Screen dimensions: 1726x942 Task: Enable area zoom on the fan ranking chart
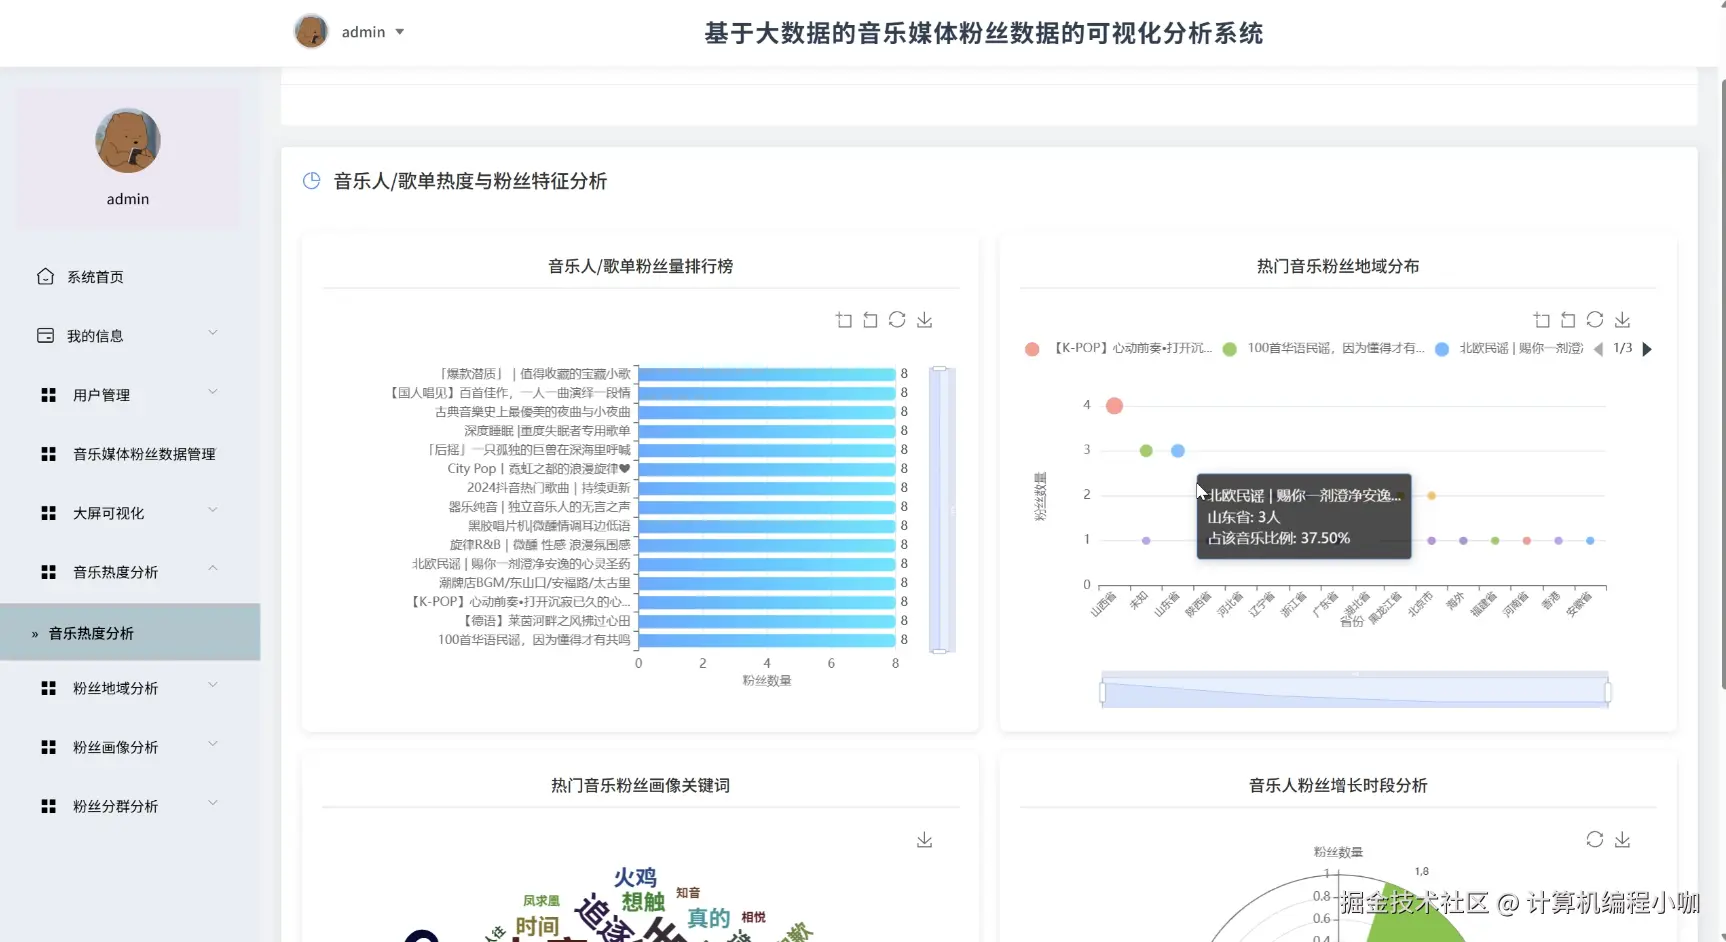click(843, 319)
